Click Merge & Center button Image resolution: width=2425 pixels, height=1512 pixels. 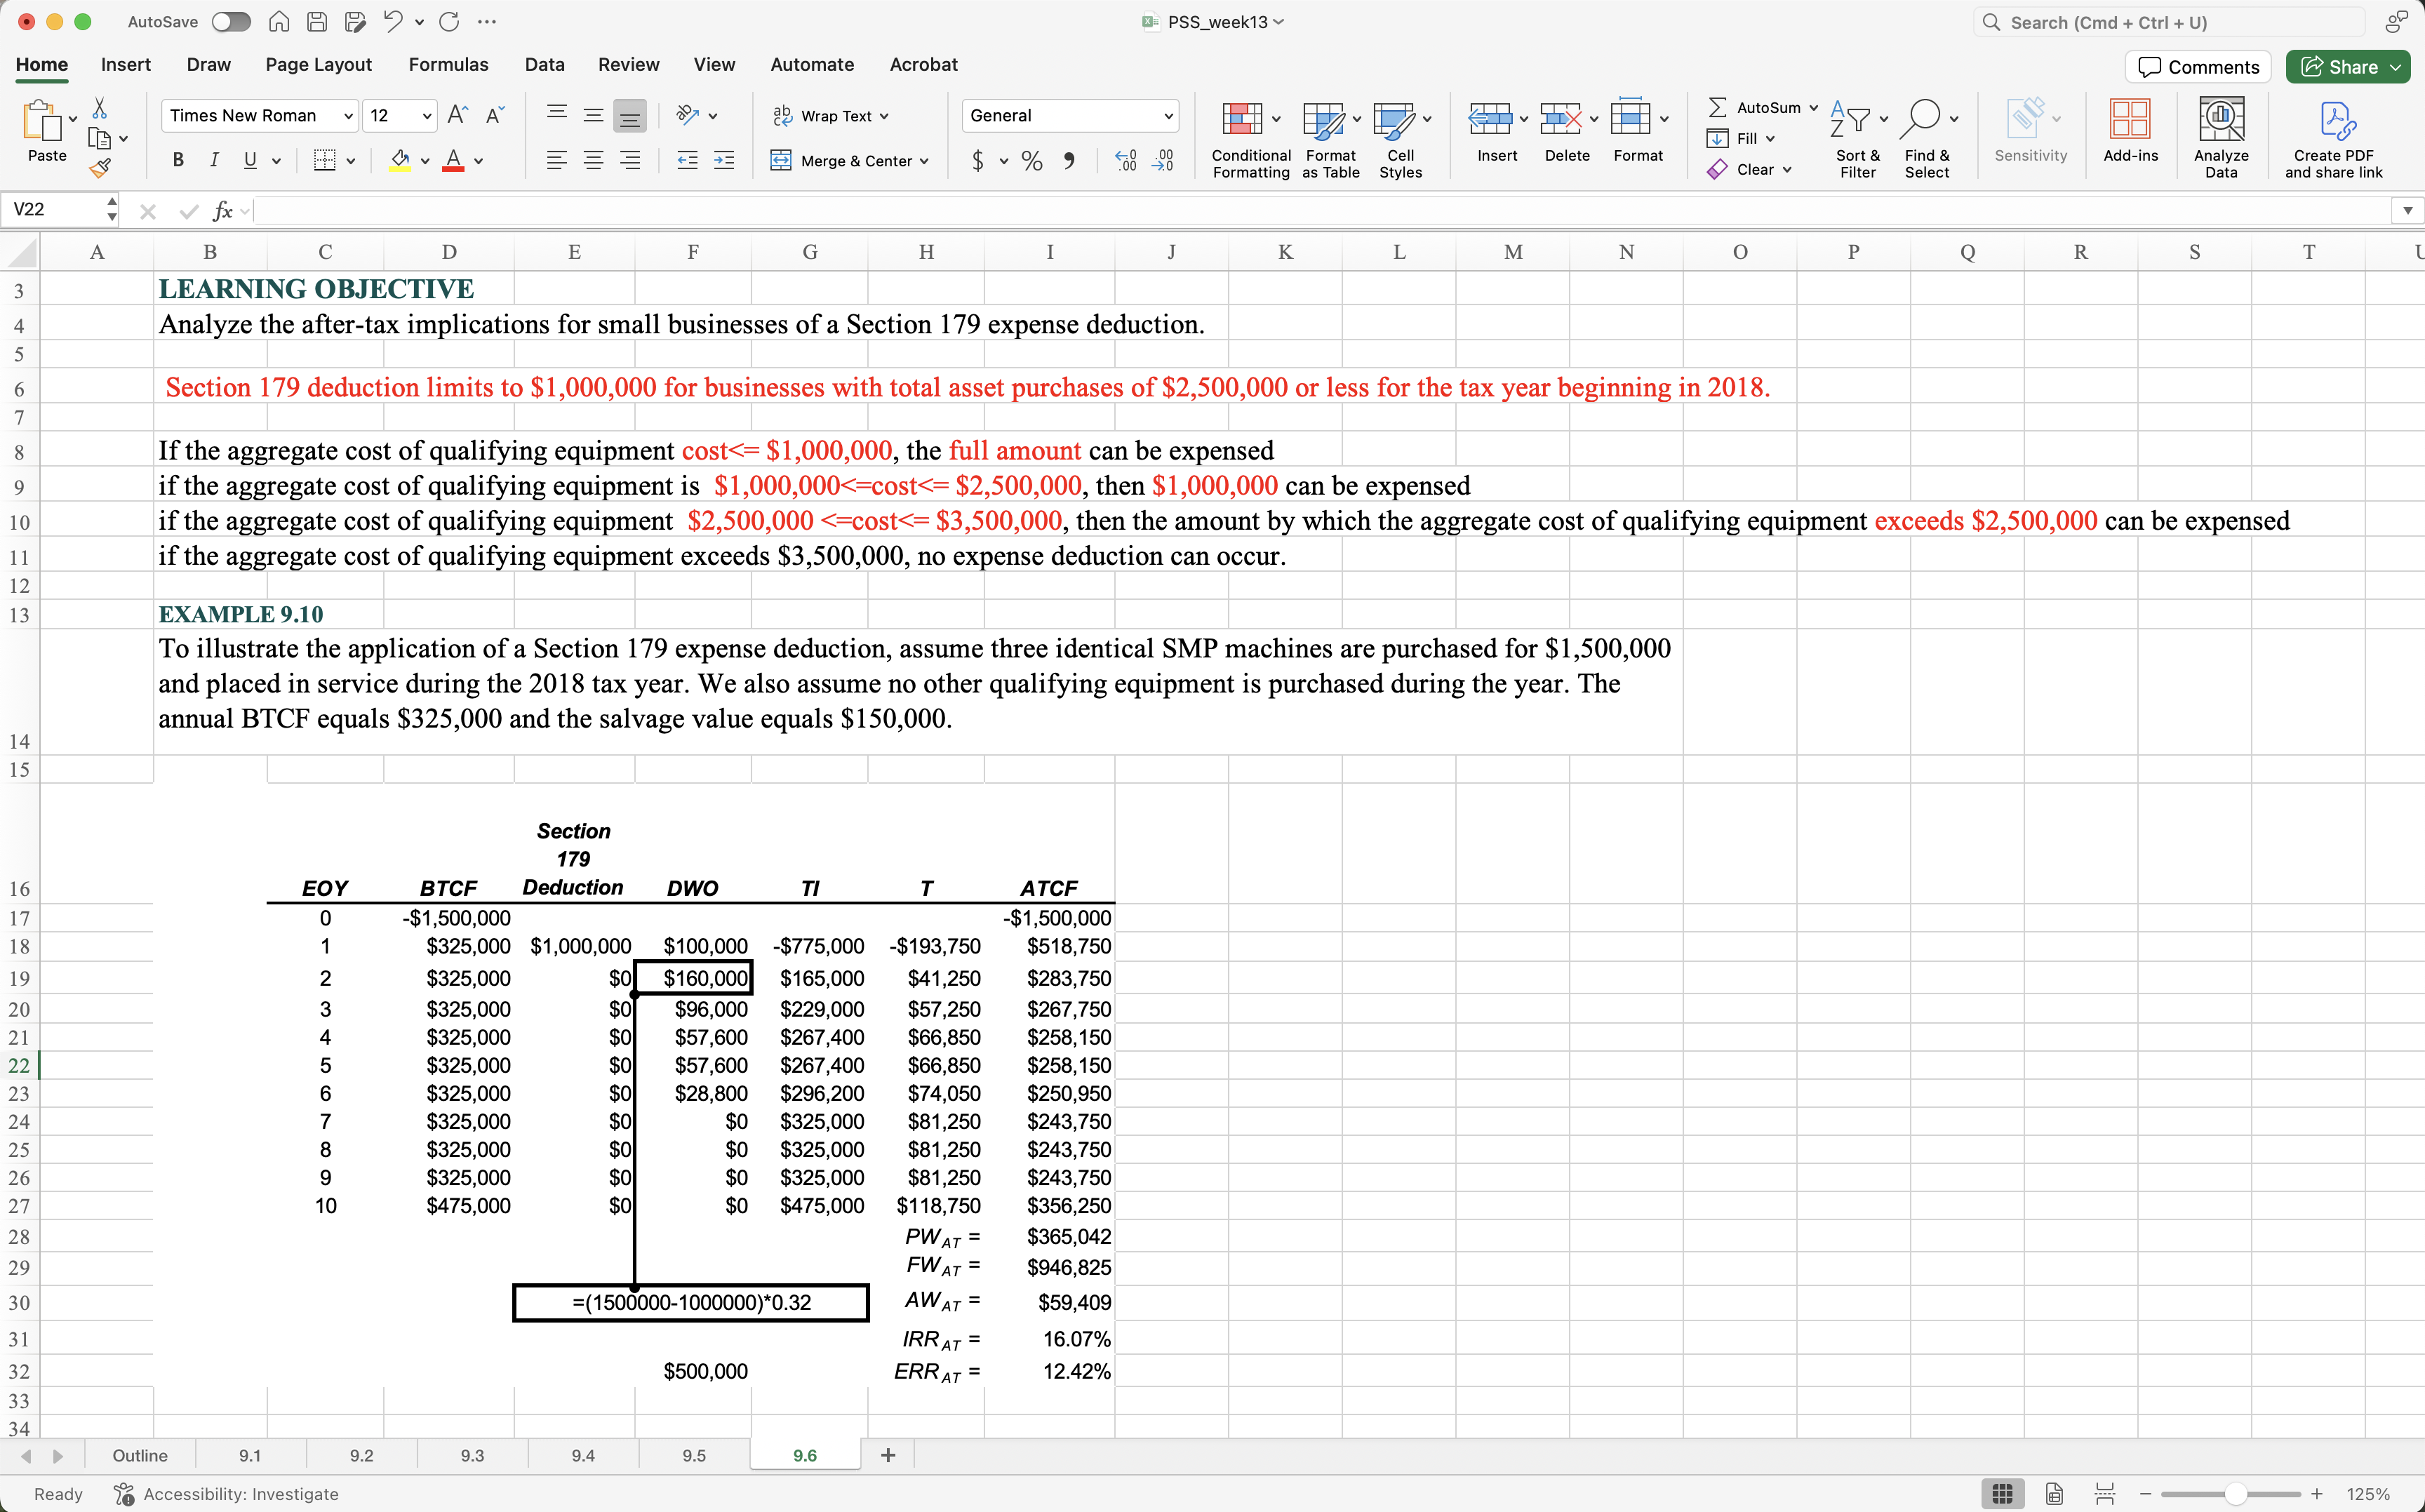[x=849, y=160]
